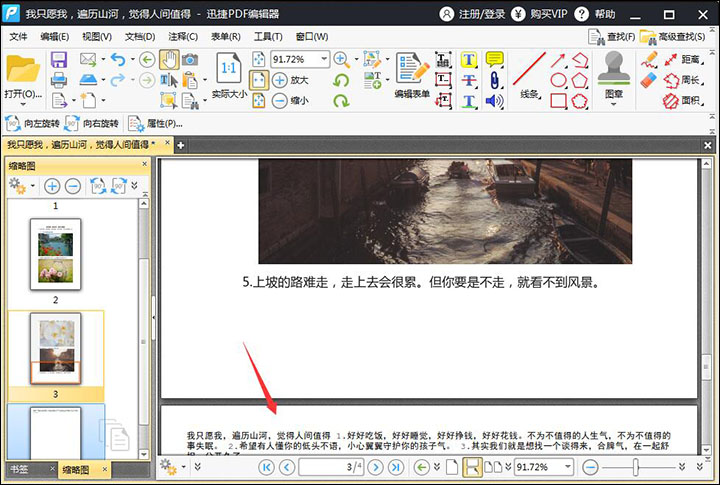Click the stamp (图章) tool
This screenshot has height=485, width=720.
pos(613,68)
